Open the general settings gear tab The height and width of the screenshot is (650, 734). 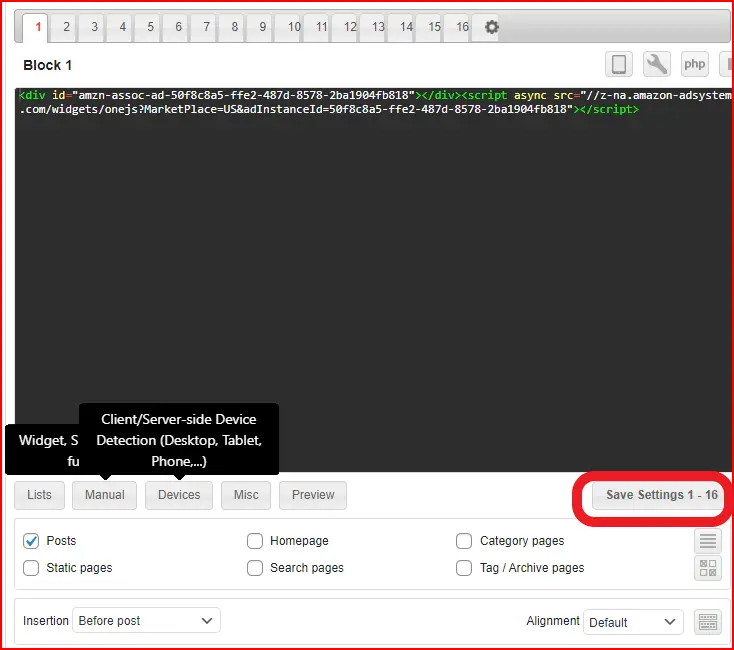coord(491,27)
